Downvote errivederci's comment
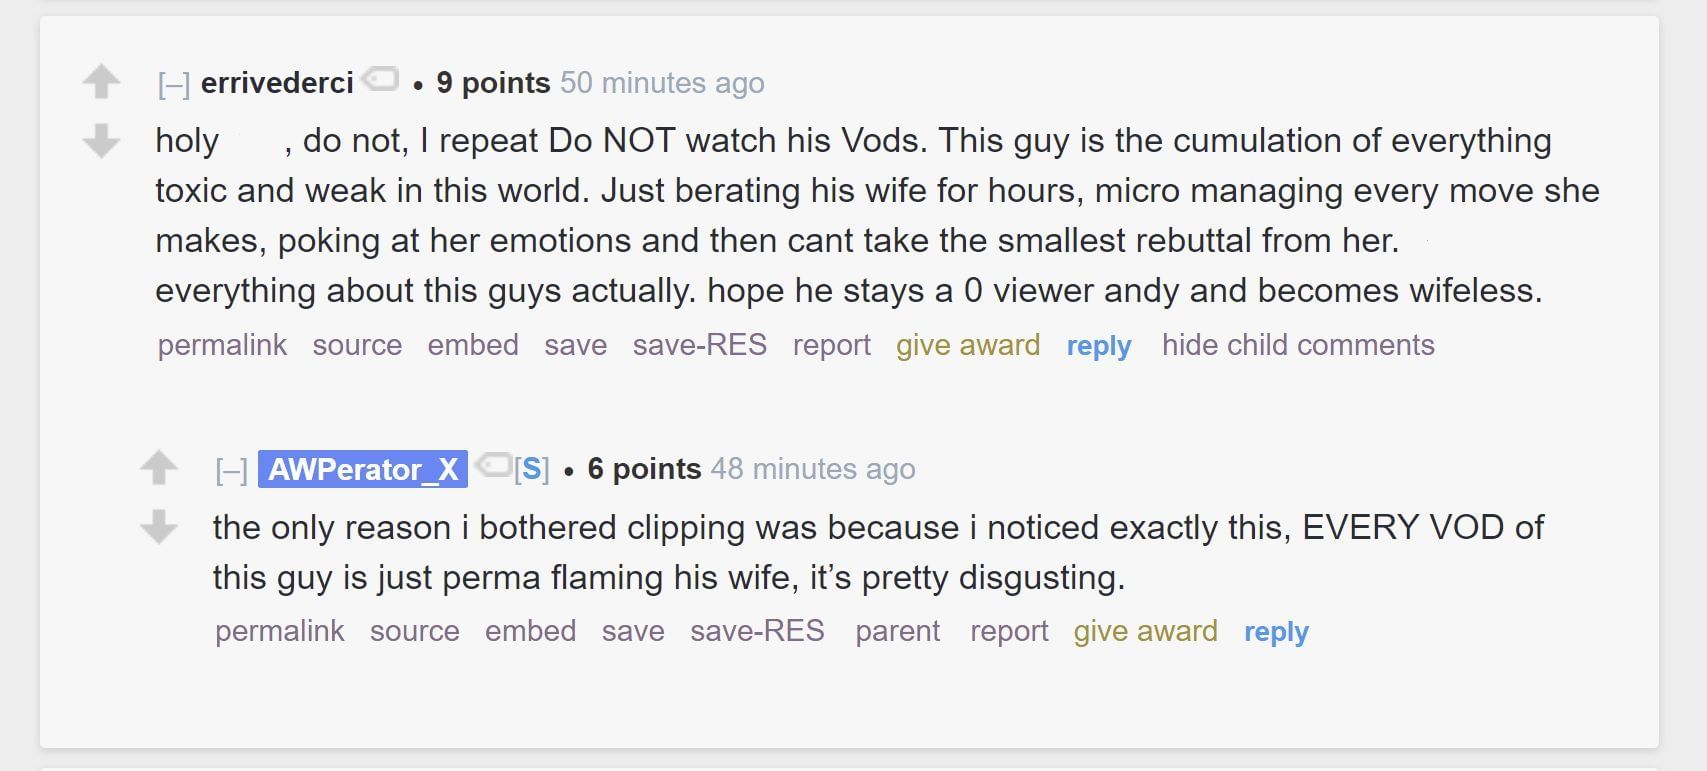This screenshot has width=1707, height=771. click(101, 141)
